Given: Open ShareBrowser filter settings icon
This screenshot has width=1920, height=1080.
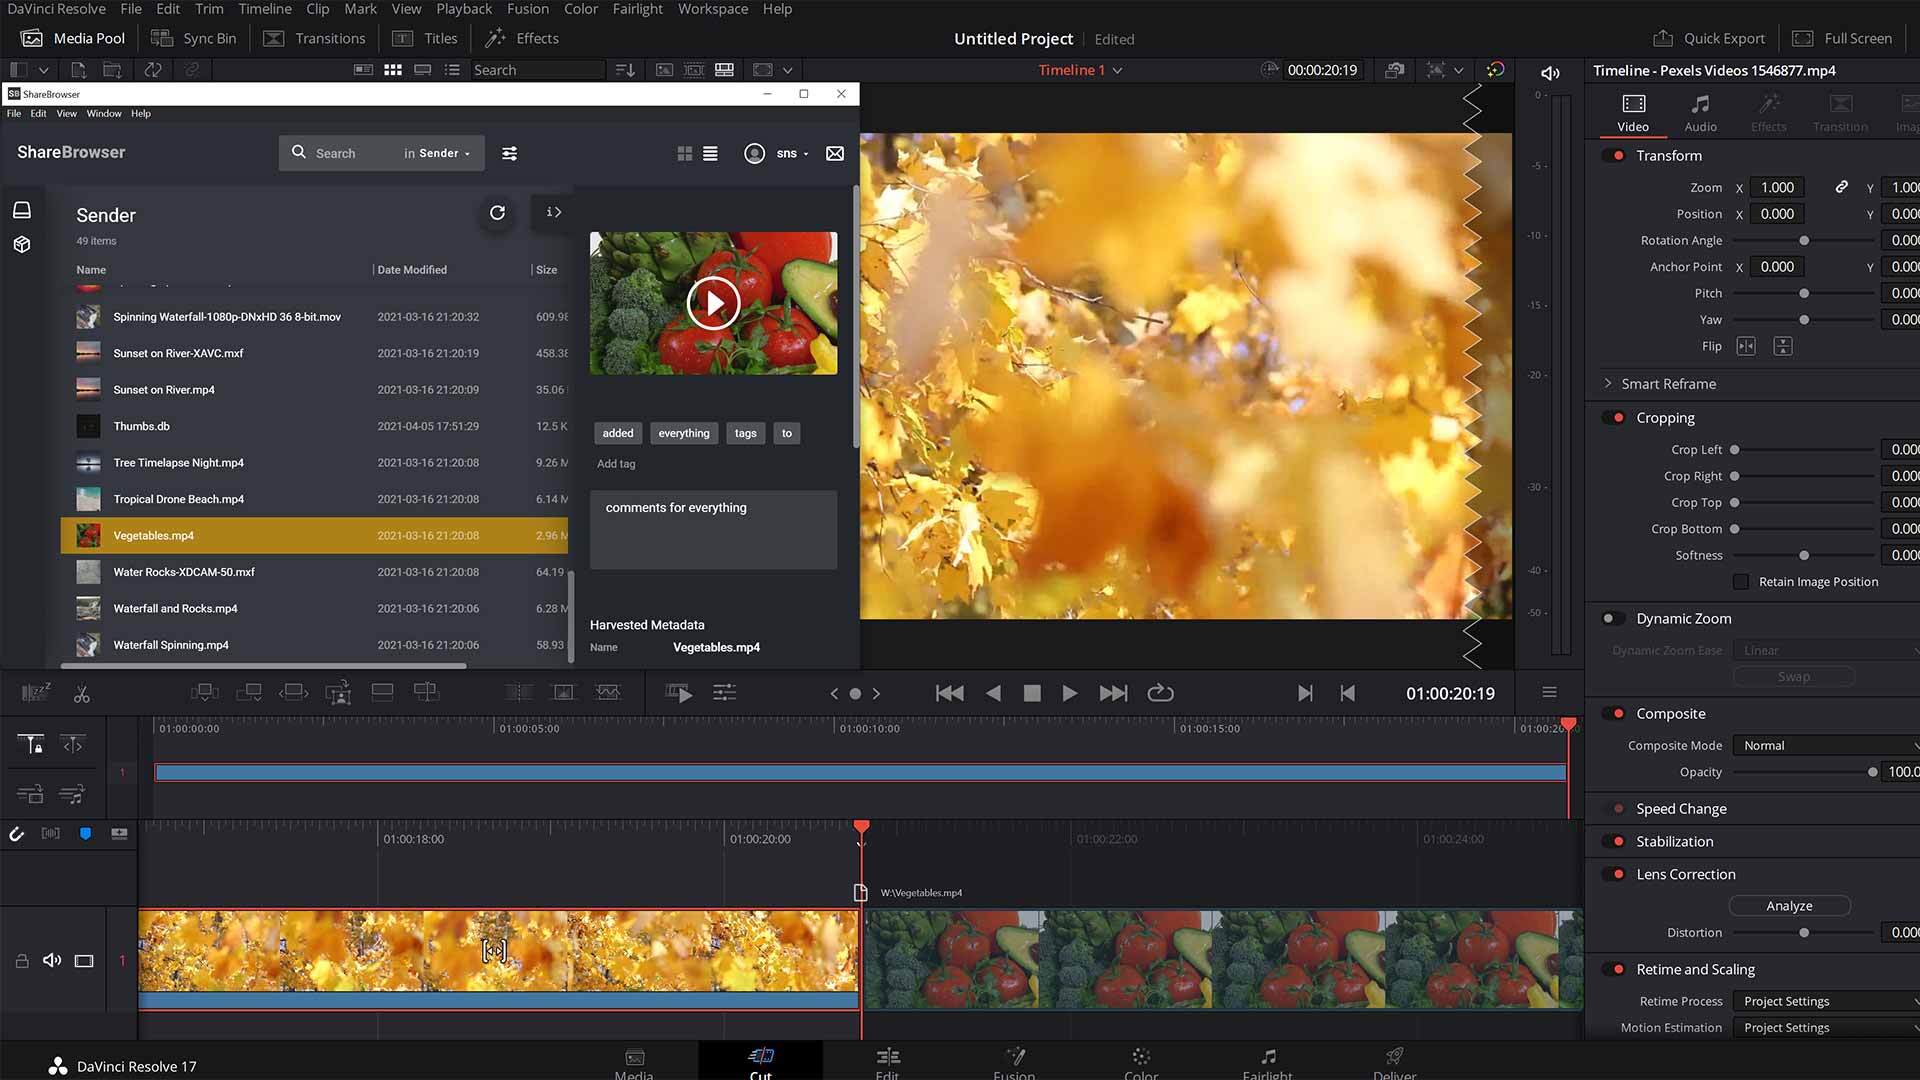Looking at the screenshot, I should click(509, 153).
